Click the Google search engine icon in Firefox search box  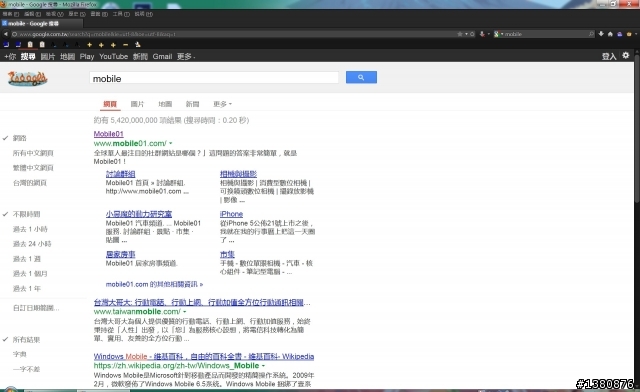[496, 34]
